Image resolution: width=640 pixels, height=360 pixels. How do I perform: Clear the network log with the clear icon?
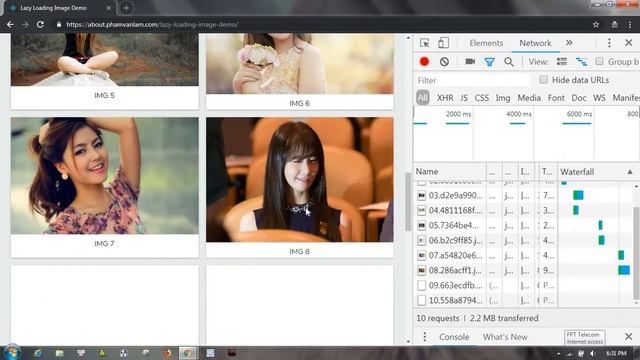coord(444,62)
